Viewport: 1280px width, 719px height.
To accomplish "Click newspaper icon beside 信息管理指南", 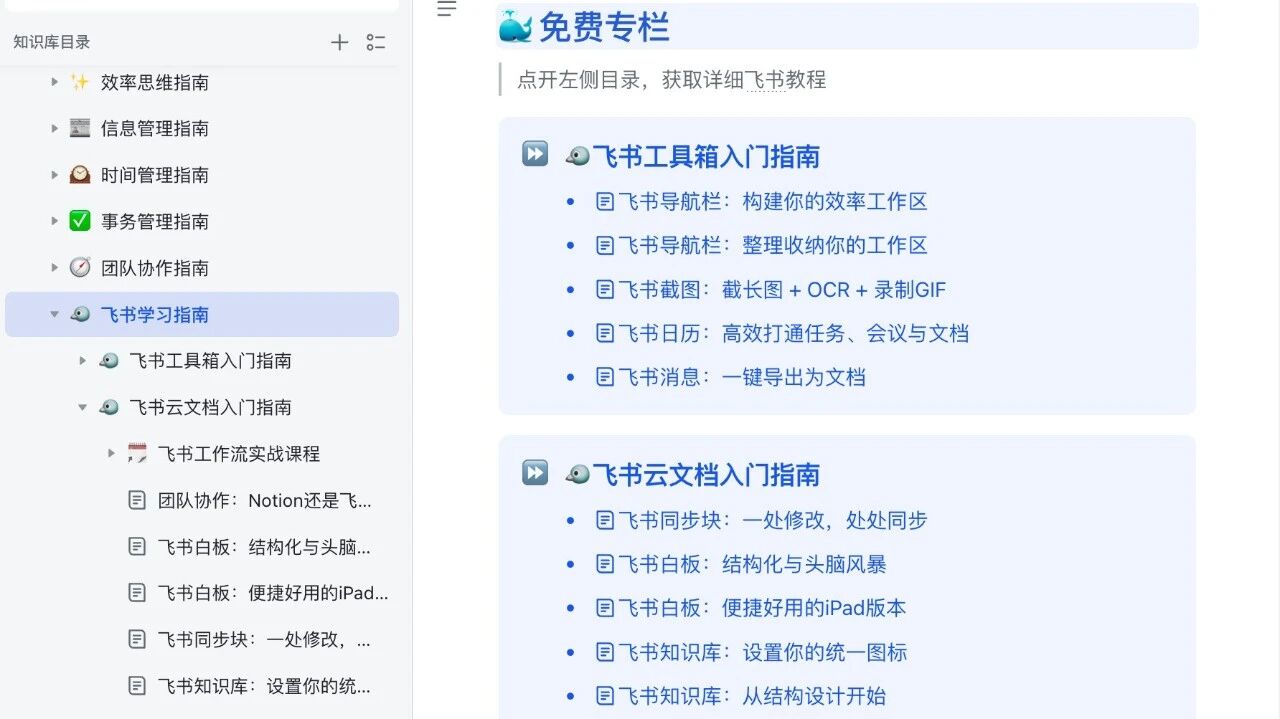I will coord(80,128).
